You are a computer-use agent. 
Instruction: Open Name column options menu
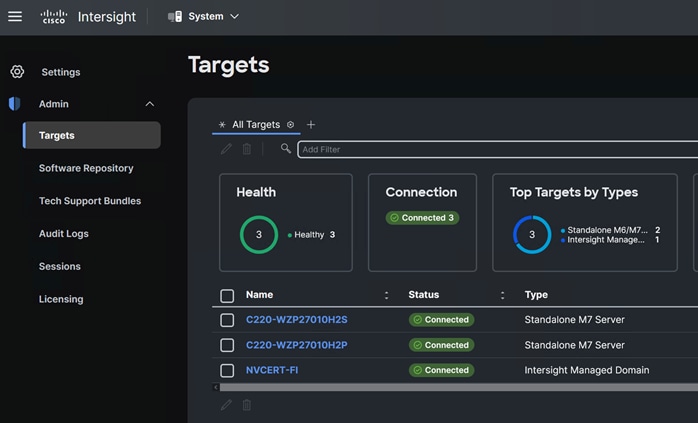click(386, 295)
